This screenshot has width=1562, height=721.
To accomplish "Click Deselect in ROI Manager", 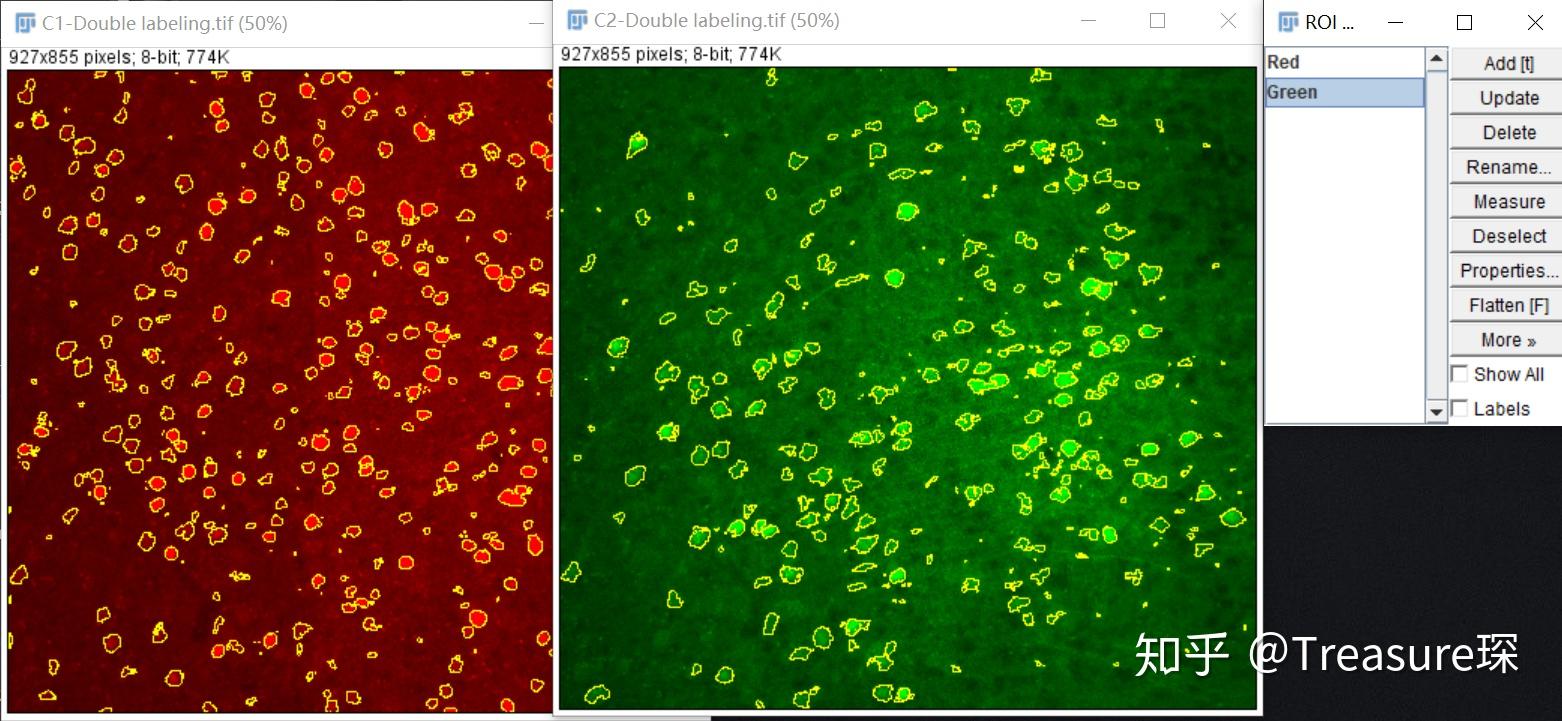I will point(1508,236).
